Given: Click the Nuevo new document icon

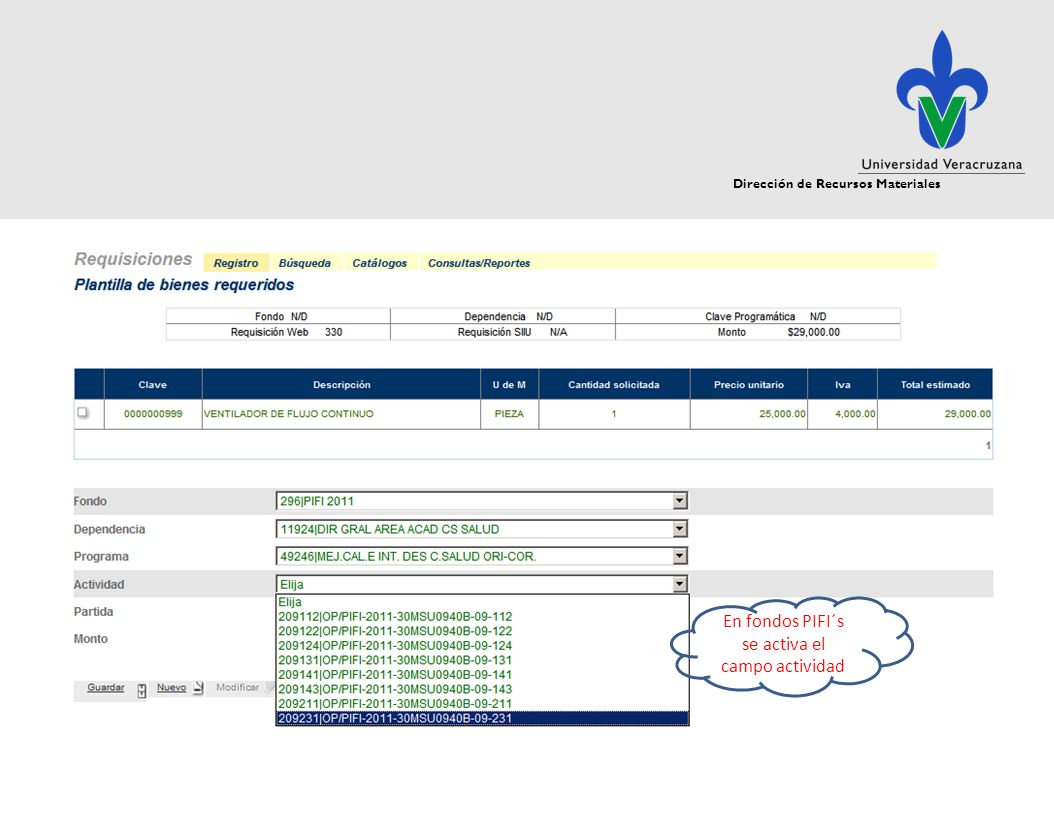Looking at the screenshot, I should click(198, 688).
